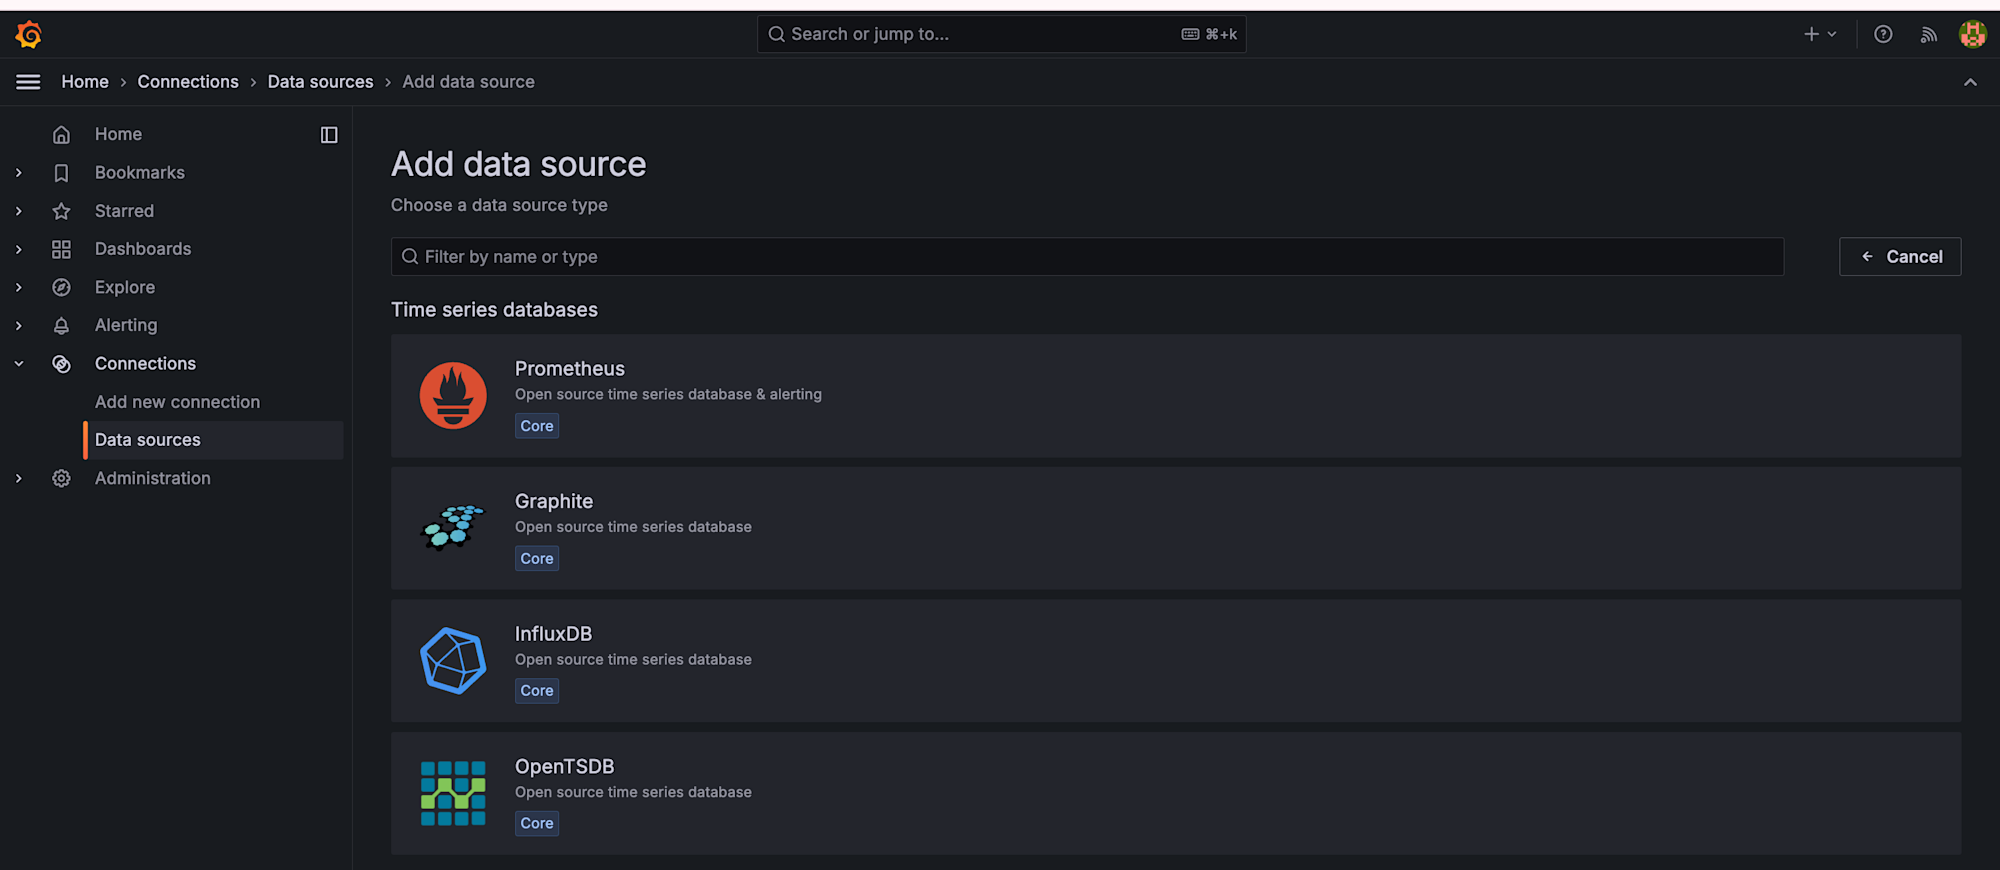Go to Explore in sidebar

click(x=125, y=287)
